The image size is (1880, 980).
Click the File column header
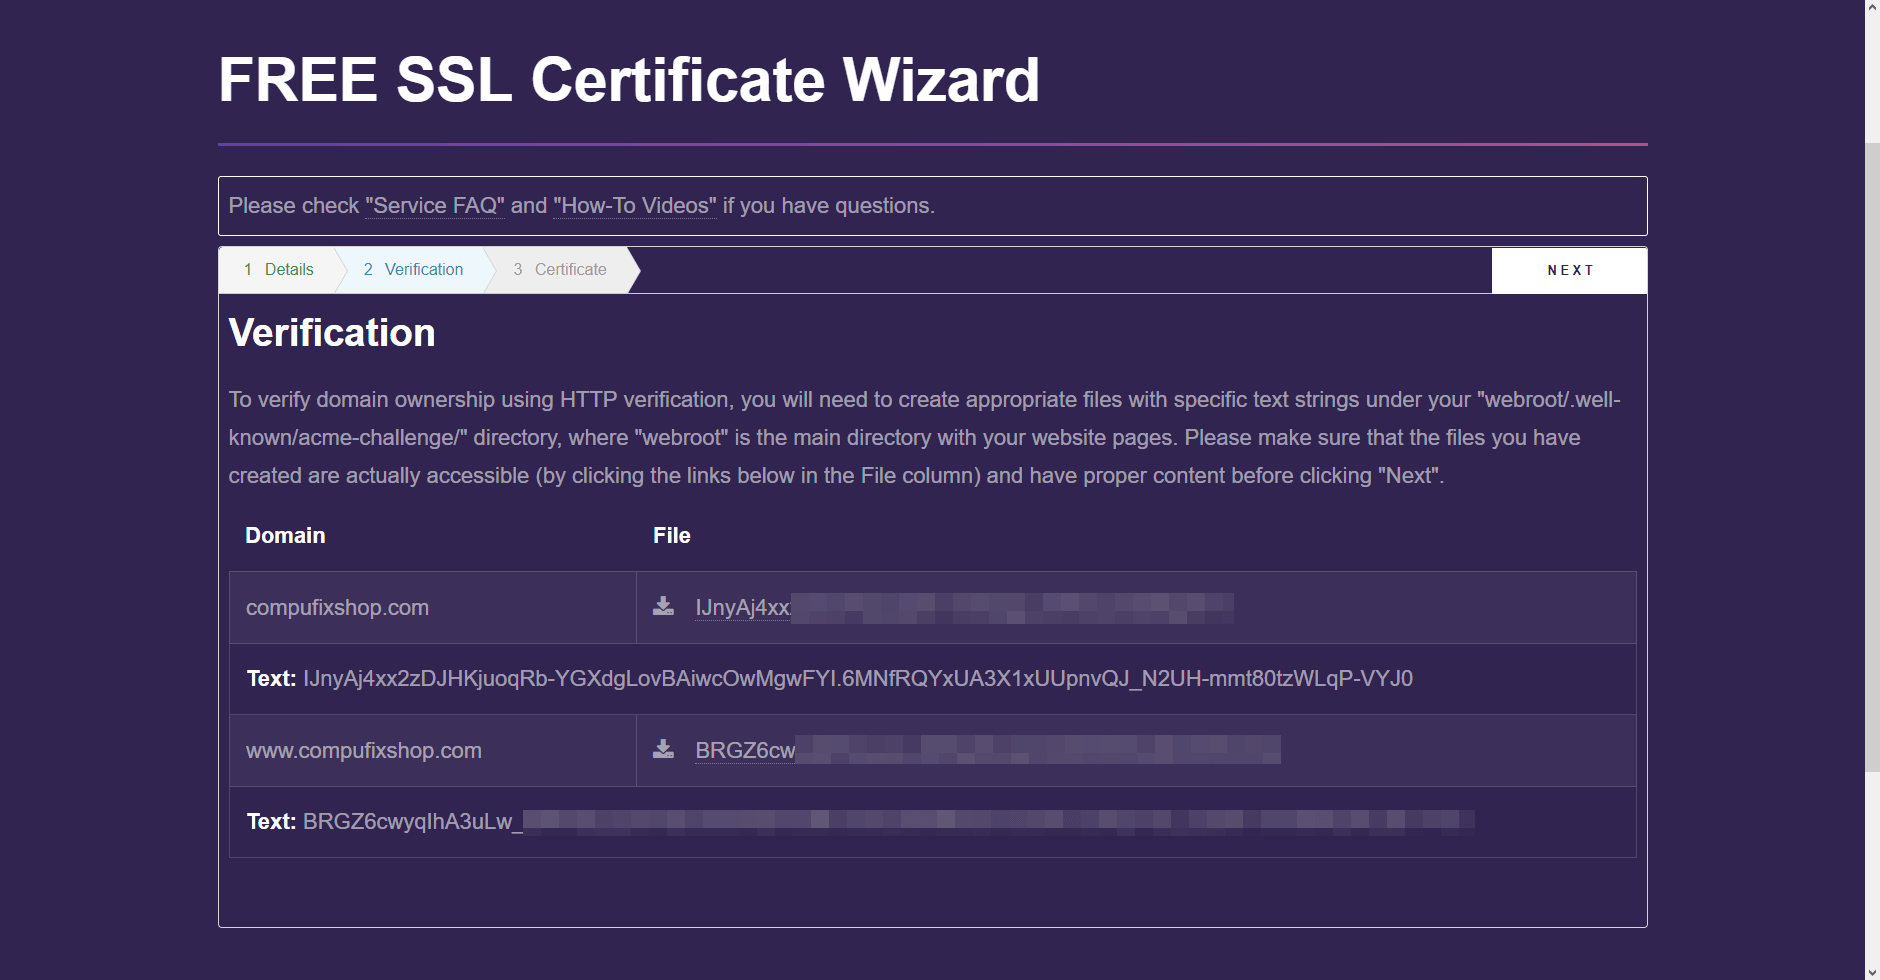(x=672, y=536)
